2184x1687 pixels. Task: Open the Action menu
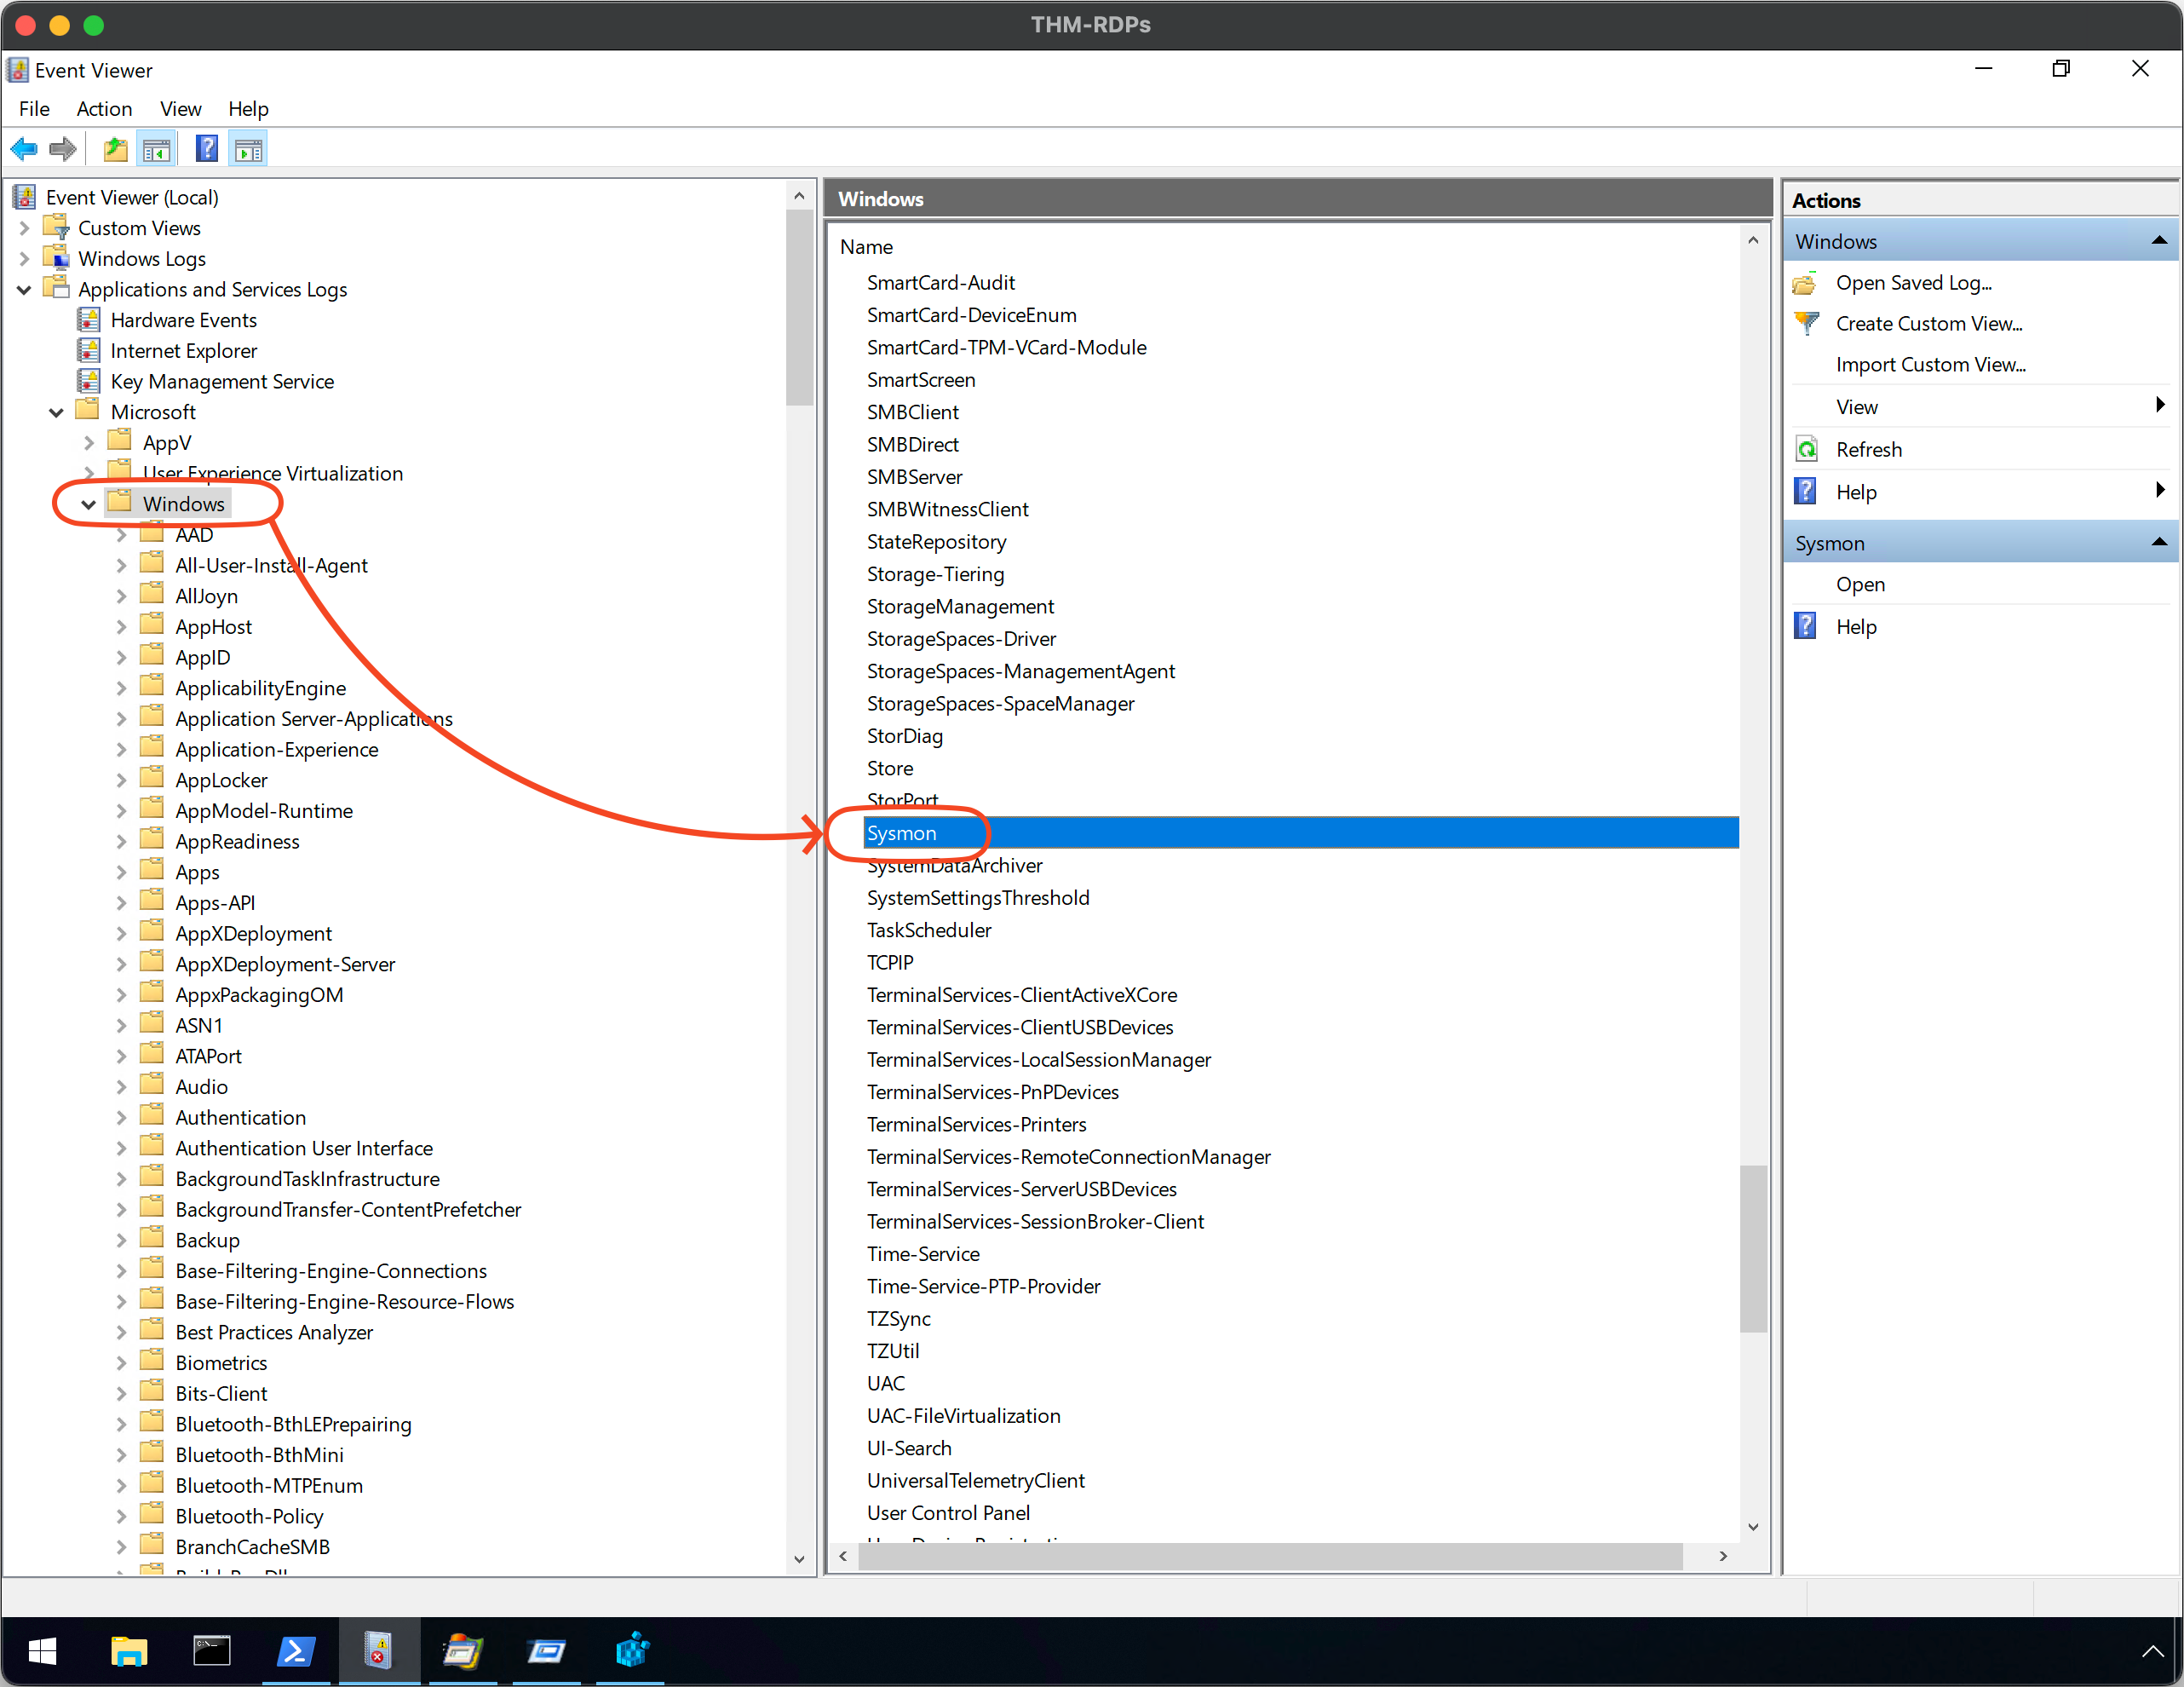click(x=104, y=109)
